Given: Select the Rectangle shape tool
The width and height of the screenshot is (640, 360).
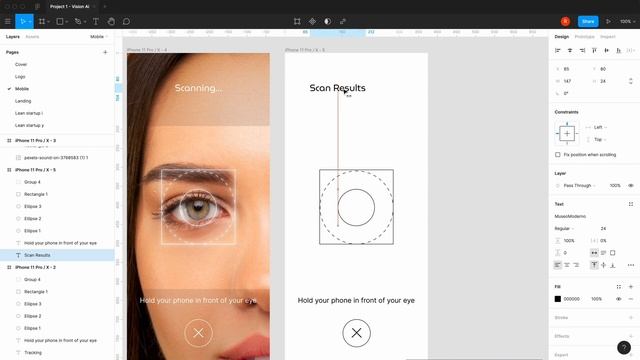Looking at the screenshot, I should coord(60,21).
